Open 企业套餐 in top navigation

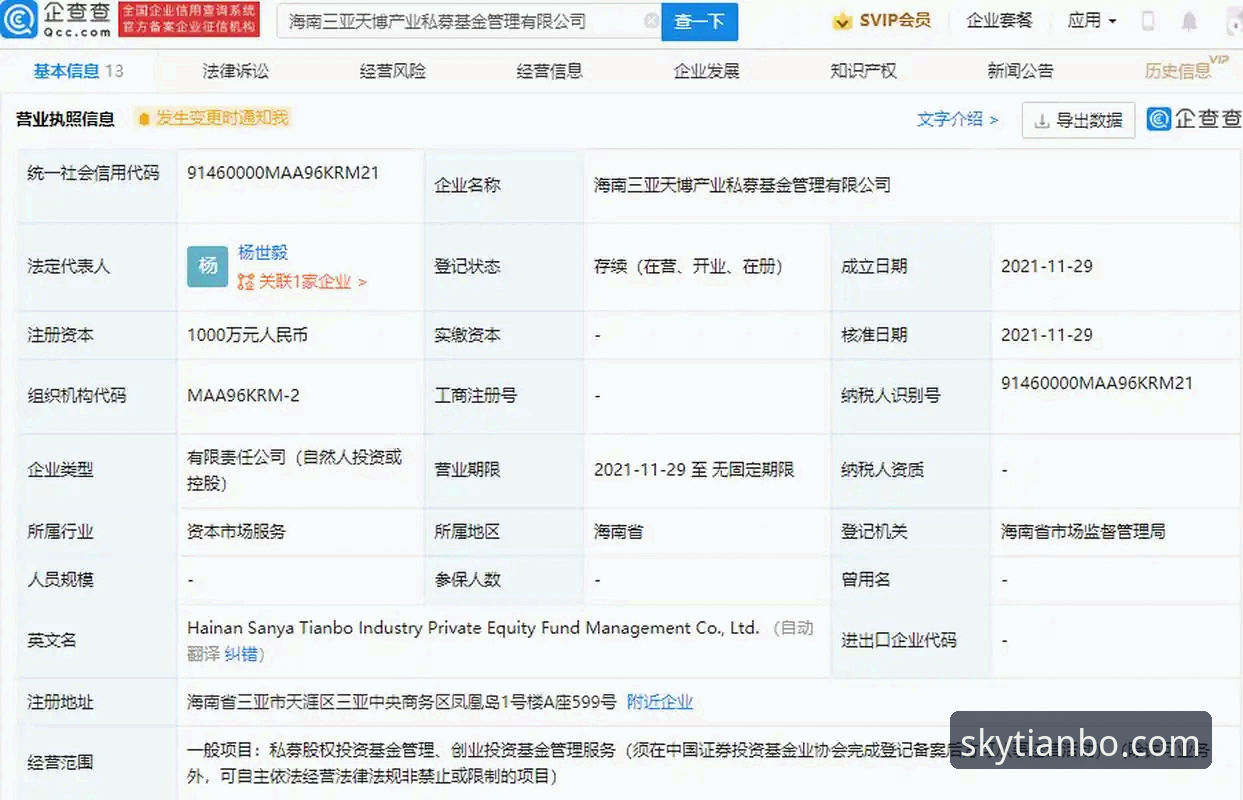(999, 21)
